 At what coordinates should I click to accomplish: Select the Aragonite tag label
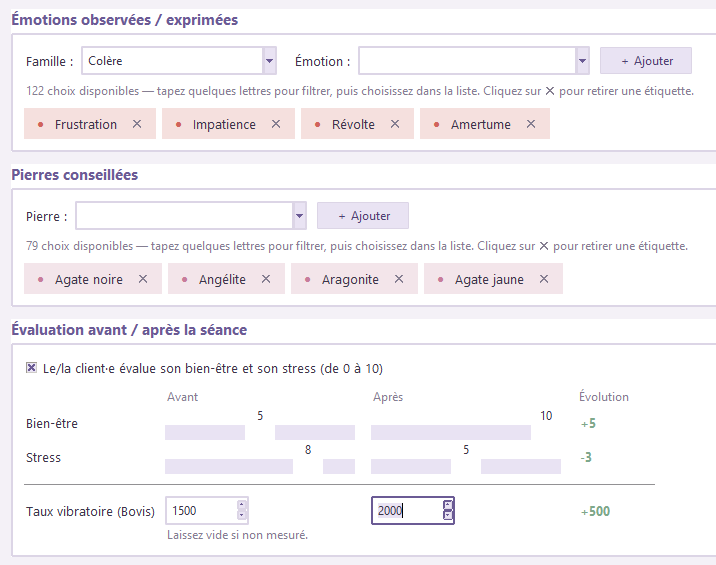(x=350, y=279)
